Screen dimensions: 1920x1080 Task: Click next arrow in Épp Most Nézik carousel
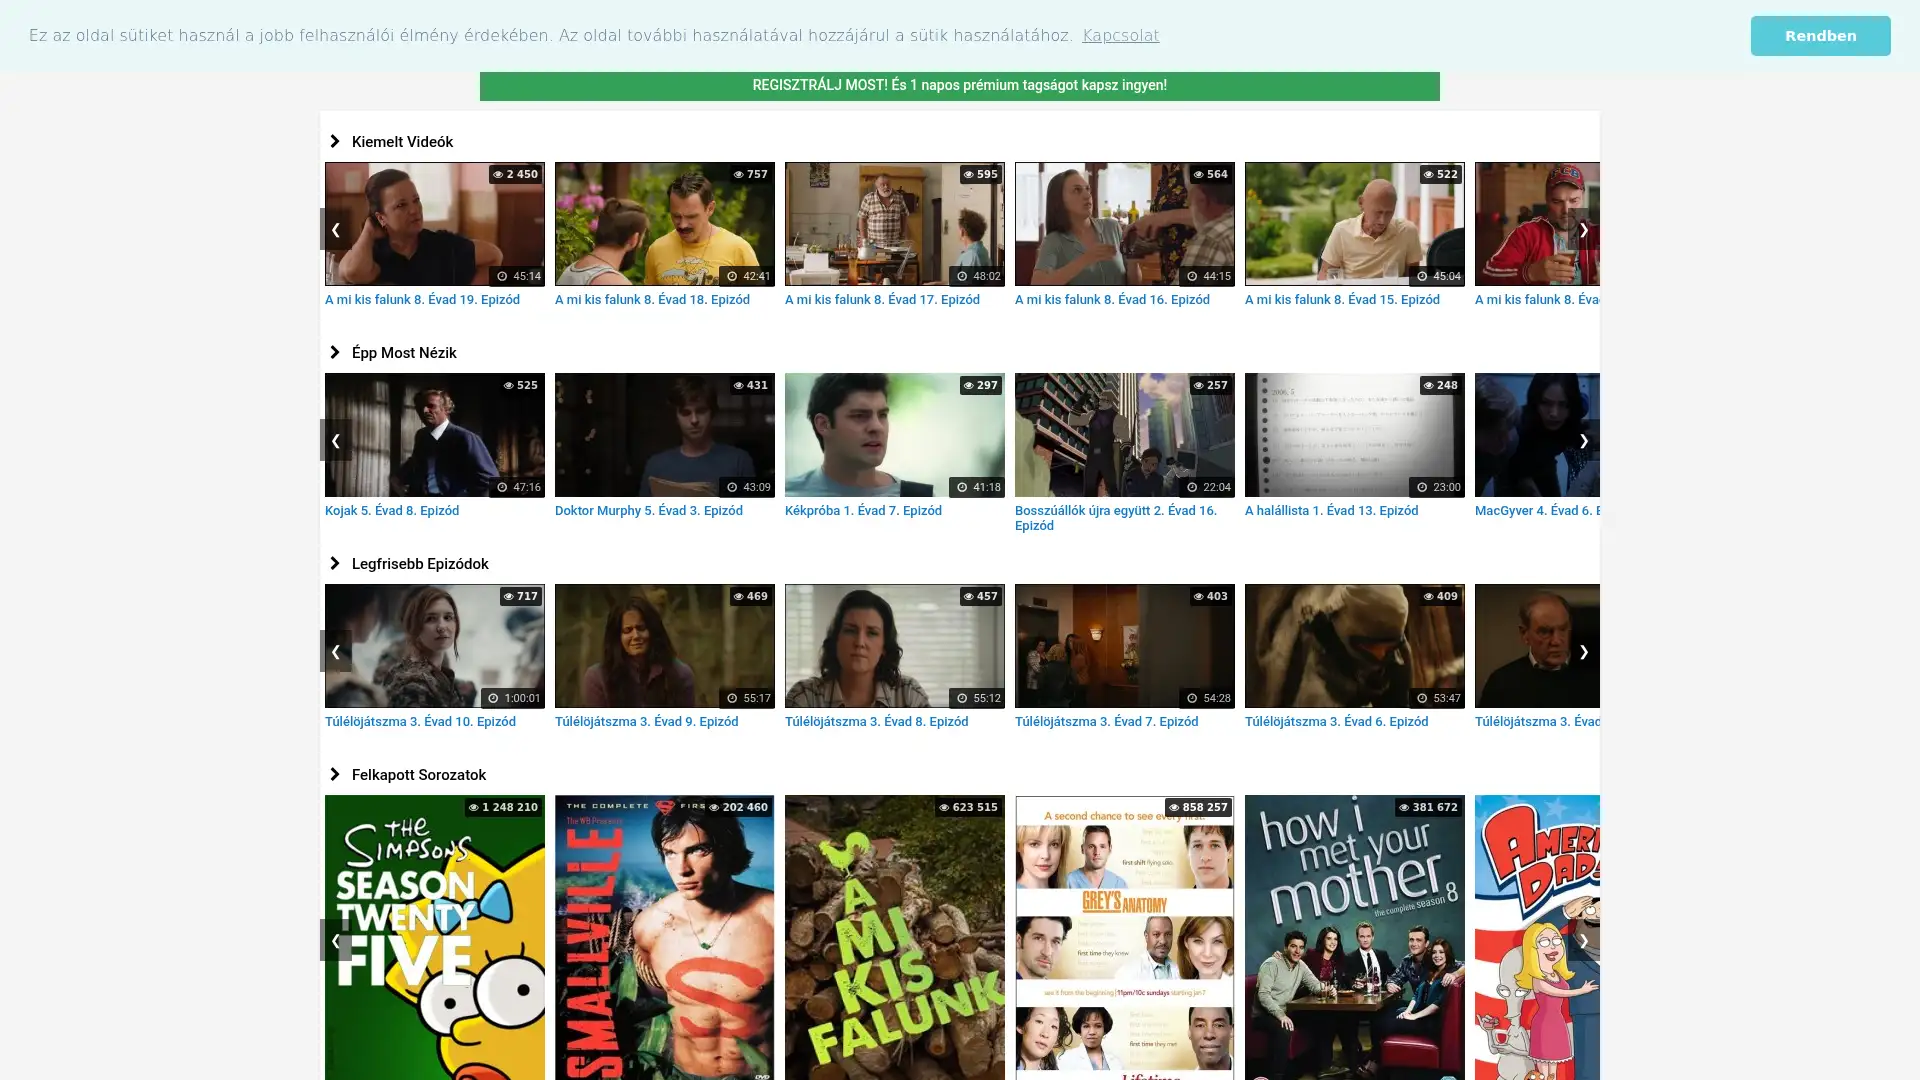pos(1583,441)
